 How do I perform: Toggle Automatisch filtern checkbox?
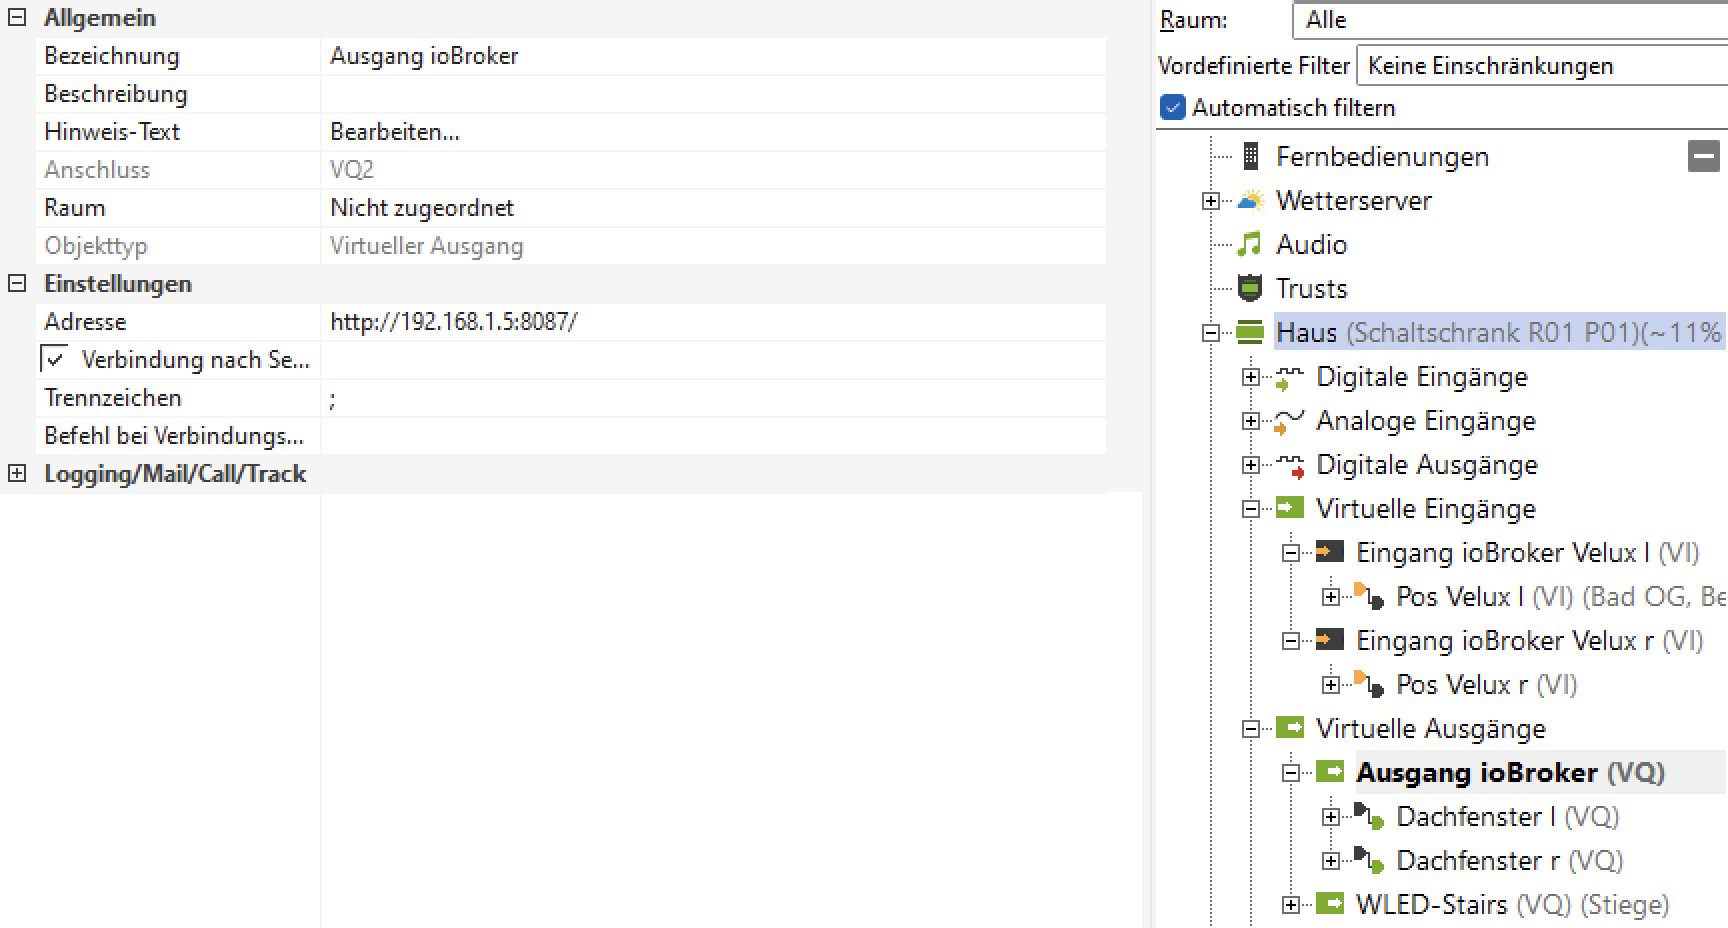point(1172,107)
